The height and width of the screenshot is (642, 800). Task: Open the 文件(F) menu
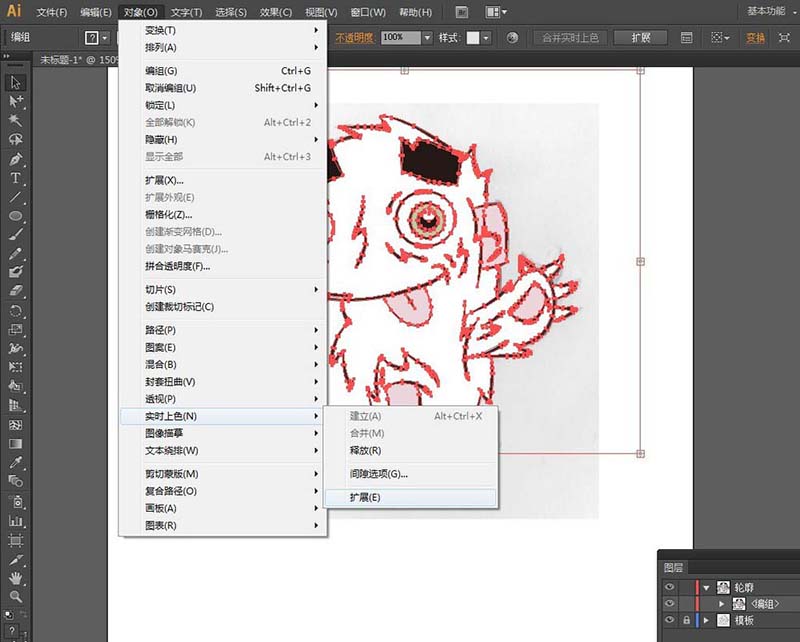click(x=52, y=12)
